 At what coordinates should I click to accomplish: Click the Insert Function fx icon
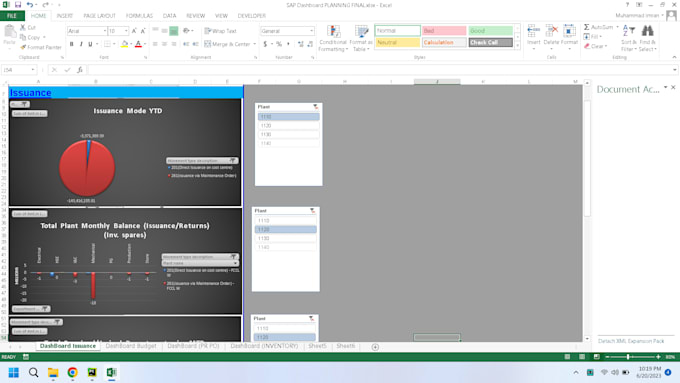(80, 70)
